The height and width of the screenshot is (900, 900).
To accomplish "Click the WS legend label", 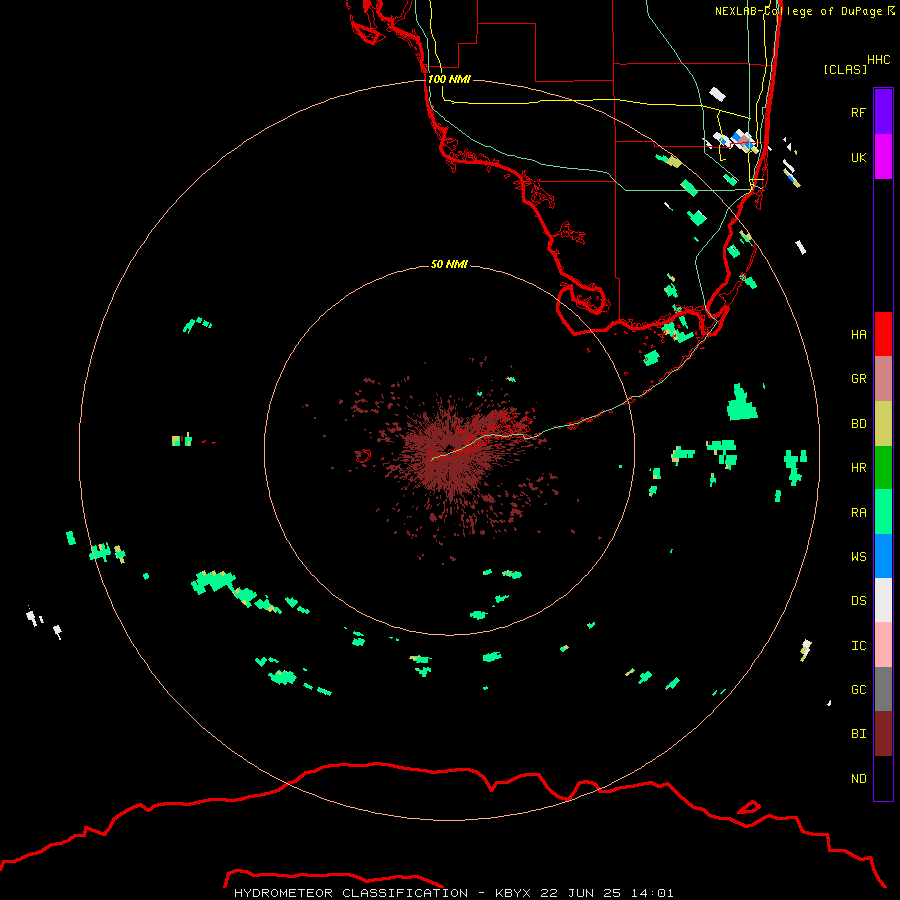I will [858, 556].
